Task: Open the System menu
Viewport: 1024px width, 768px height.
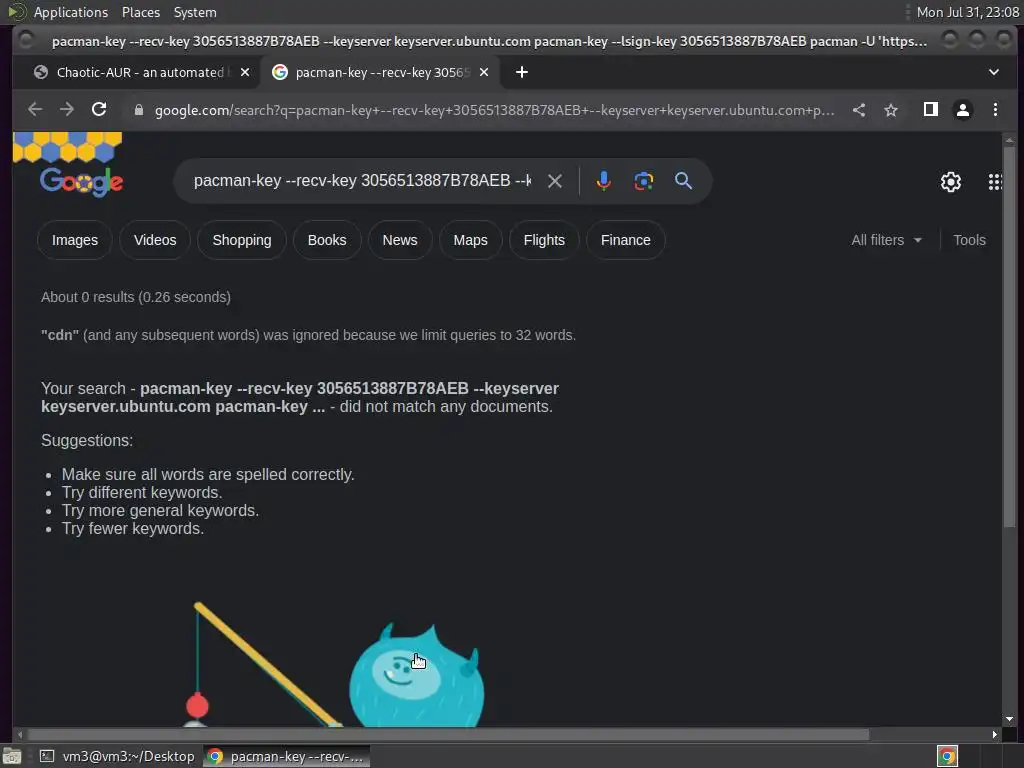Action: pyautogui.click(x=195, y=12)
